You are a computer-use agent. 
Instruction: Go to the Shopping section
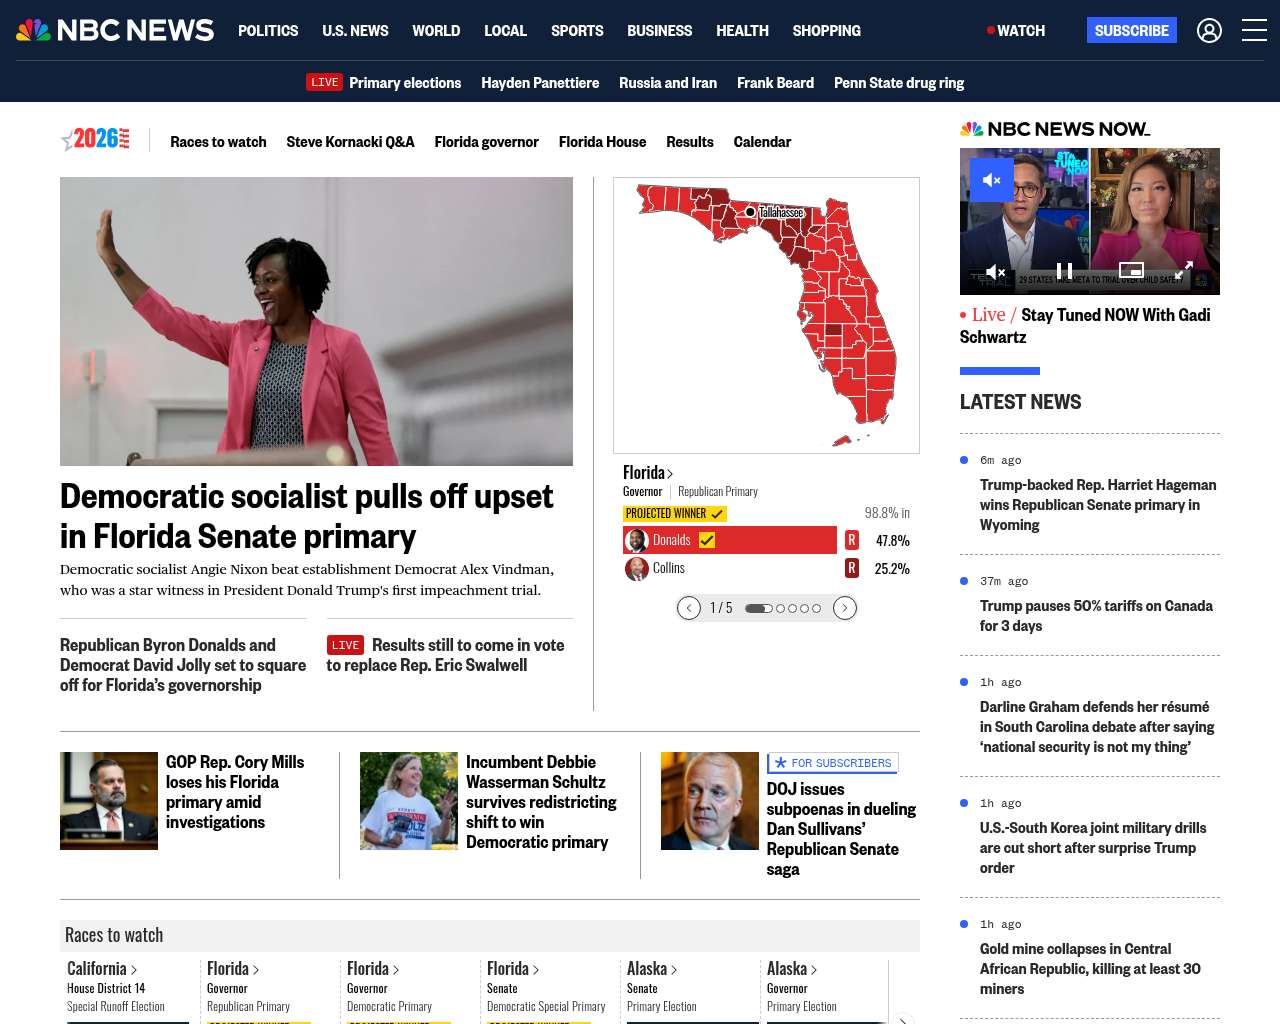pyautogui.click(x=826, y=31)
